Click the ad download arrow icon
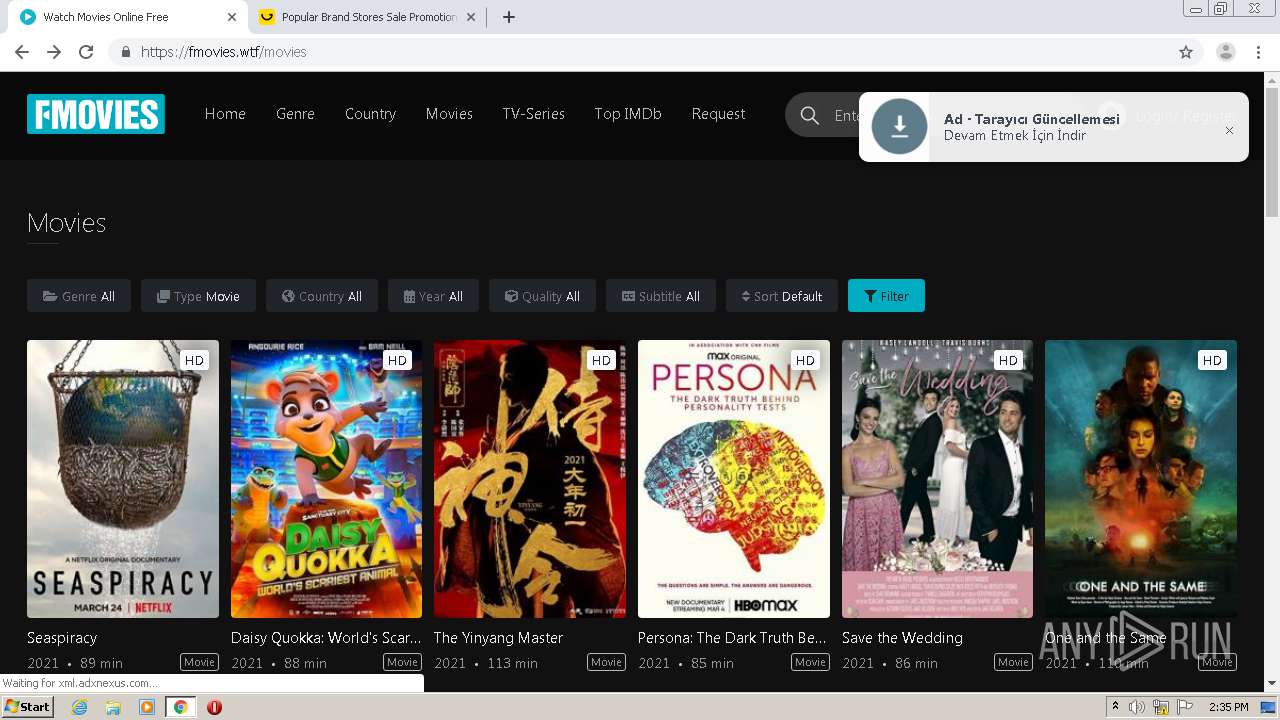 (899, 126)
